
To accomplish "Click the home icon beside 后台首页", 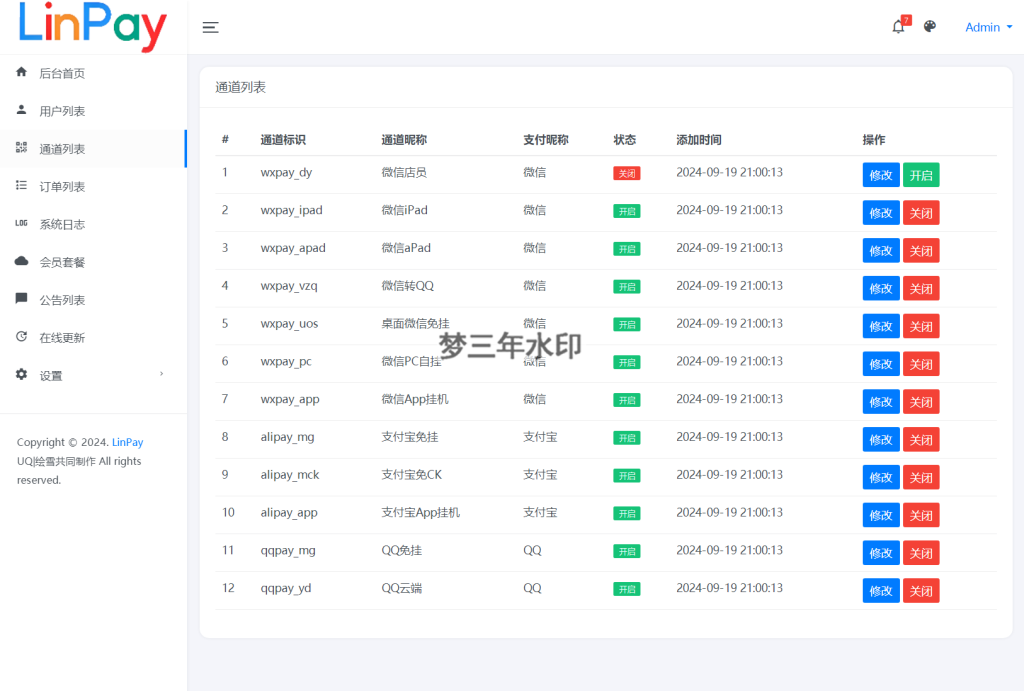I will (22, 72).
